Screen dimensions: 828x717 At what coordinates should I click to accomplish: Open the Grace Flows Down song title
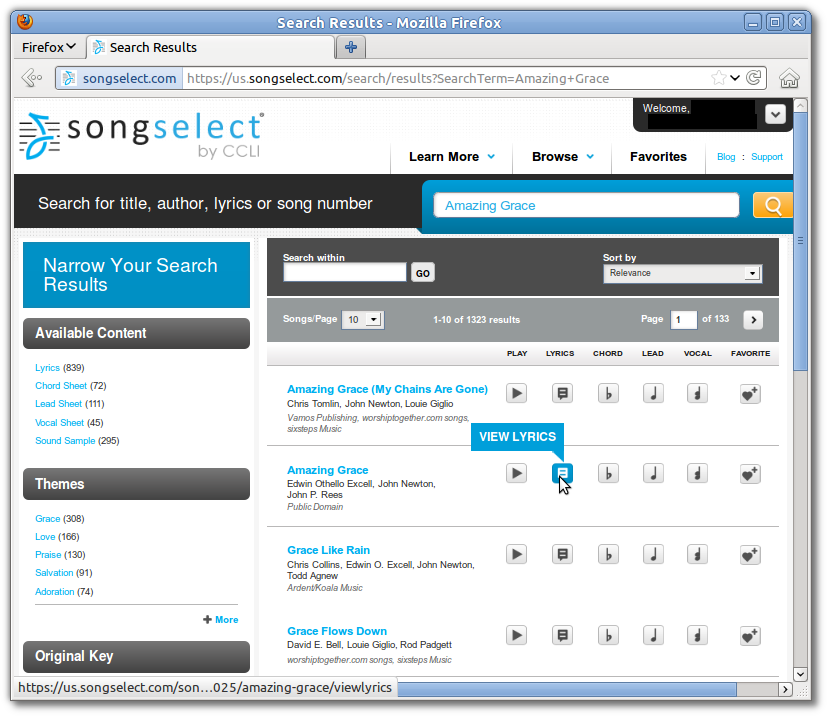(337, 631)
